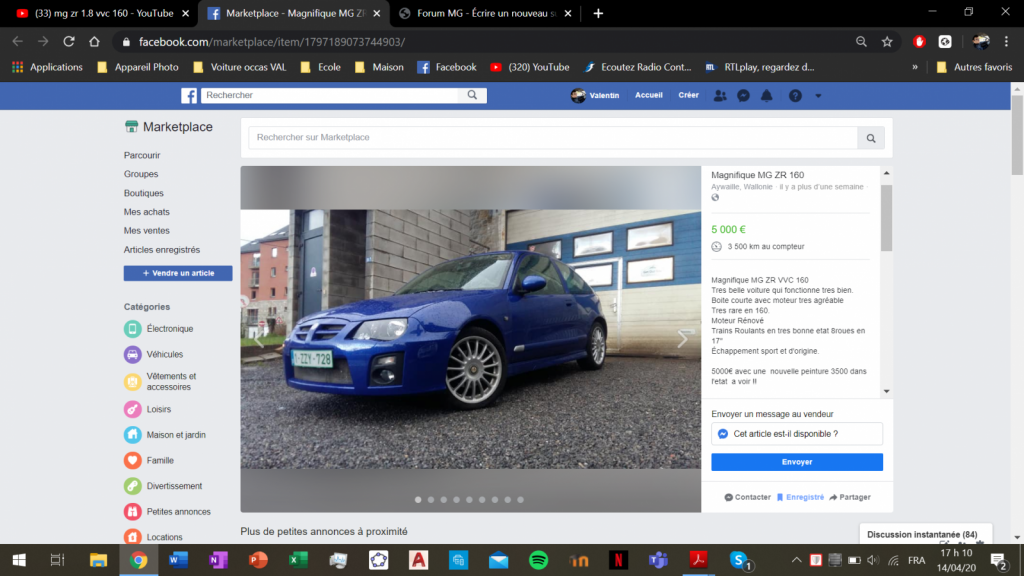Bookmark this page with star icon
Image resolution: width=1024 pixels, height=576 pixels.
pyautogui.click(x=887, y=42)
